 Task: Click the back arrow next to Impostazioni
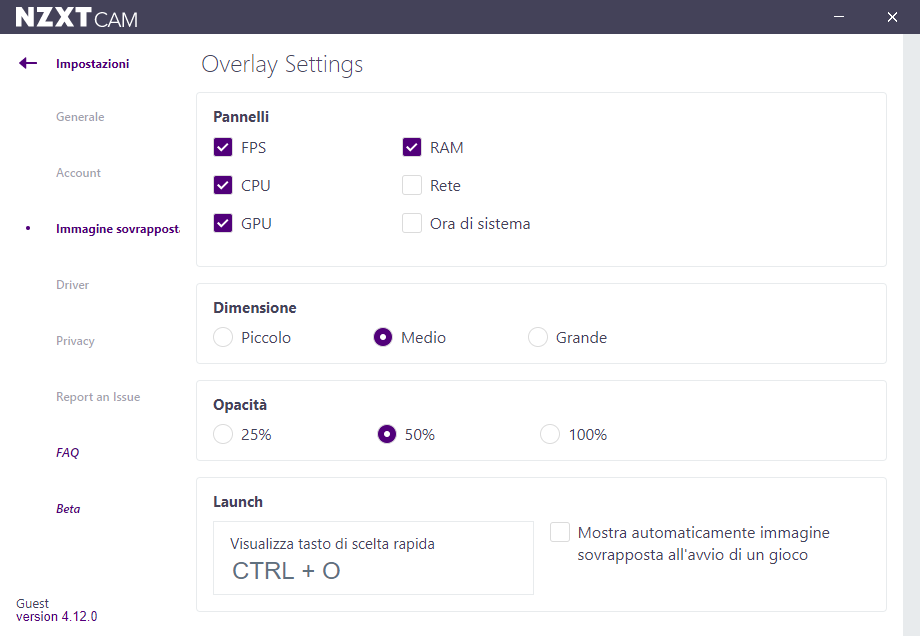coord(28,63)
